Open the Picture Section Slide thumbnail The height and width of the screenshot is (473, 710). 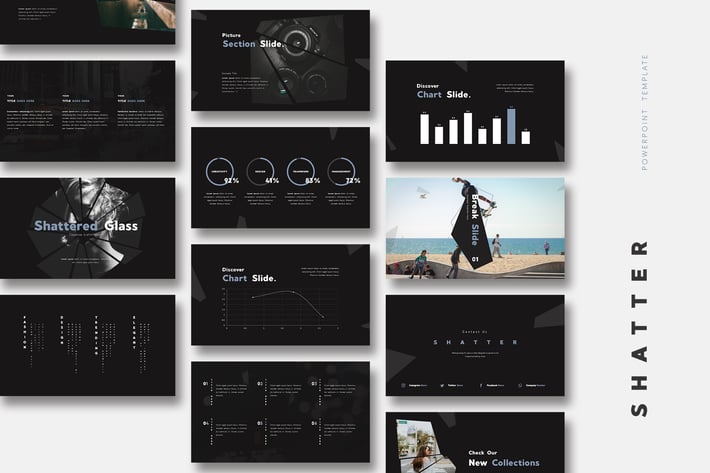[x=280, y=60]
